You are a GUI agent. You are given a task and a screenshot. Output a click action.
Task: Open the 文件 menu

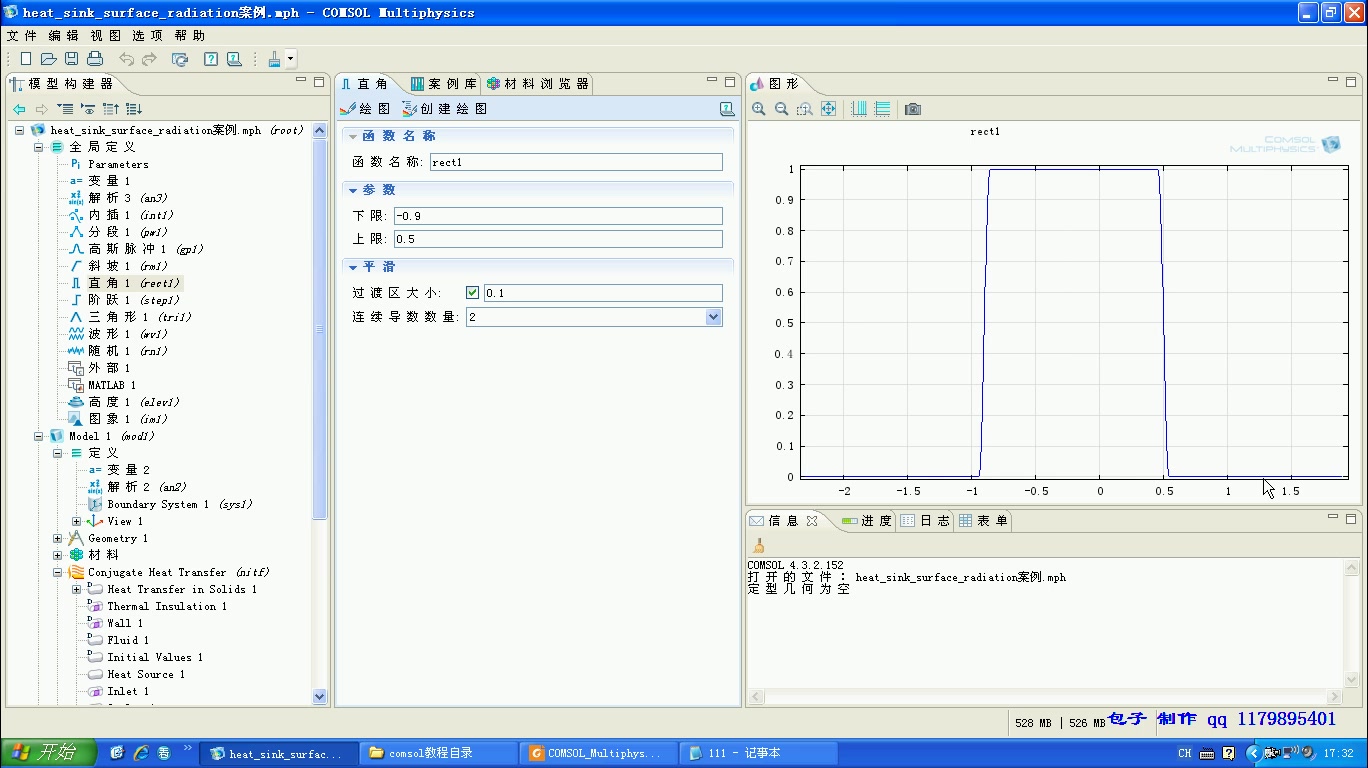pyautogui.click(x=21, y=35)
